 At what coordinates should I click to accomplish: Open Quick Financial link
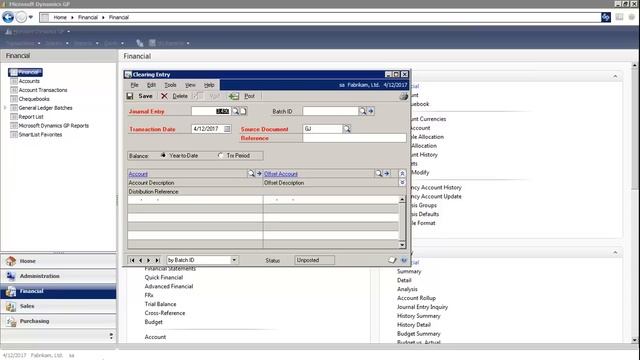coord(164,277)
